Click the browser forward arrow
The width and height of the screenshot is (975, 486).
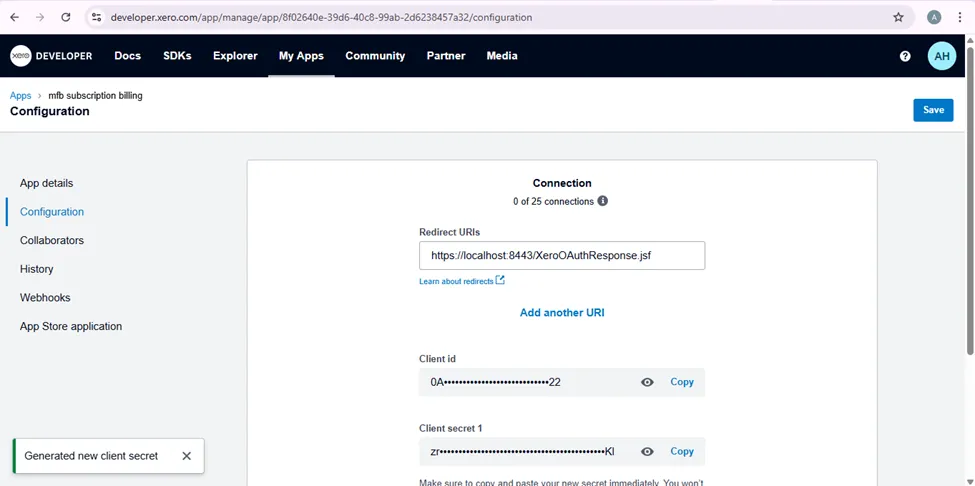(x=40, y=17)
